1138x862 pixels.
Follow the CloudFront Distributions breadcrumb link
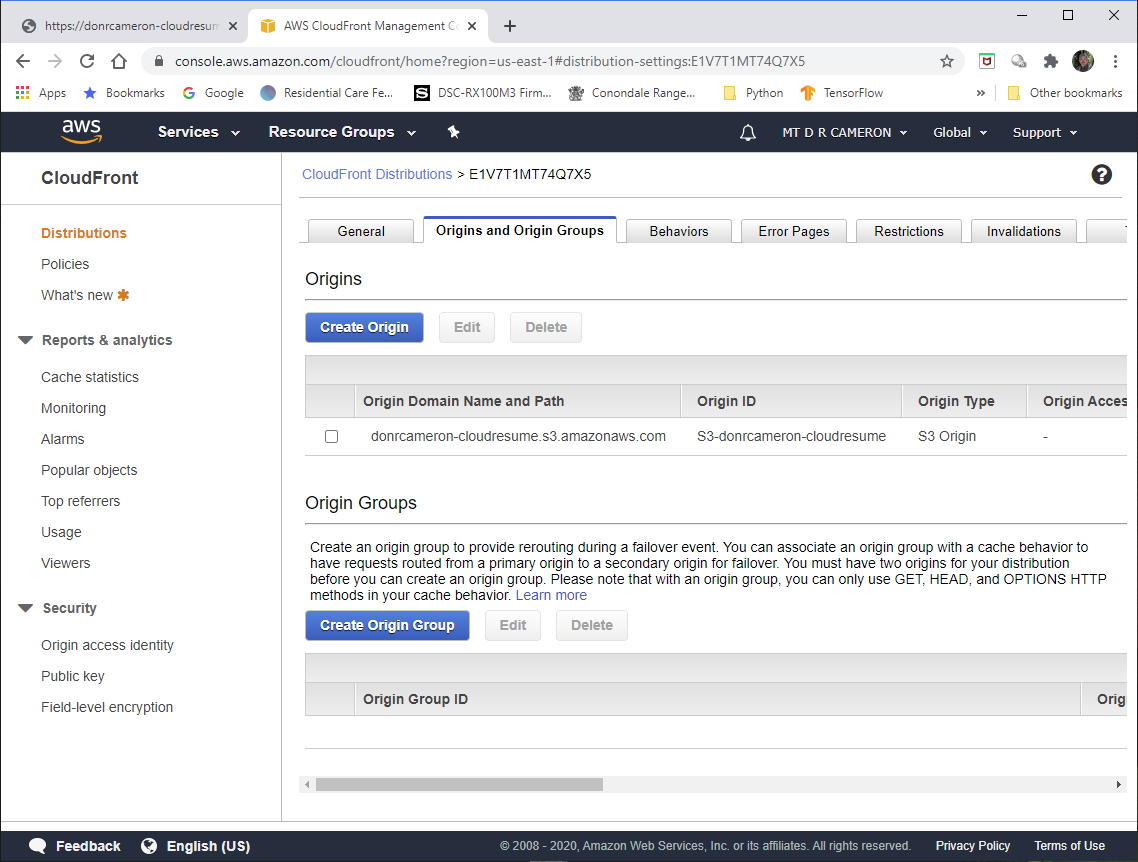(377, 174)
